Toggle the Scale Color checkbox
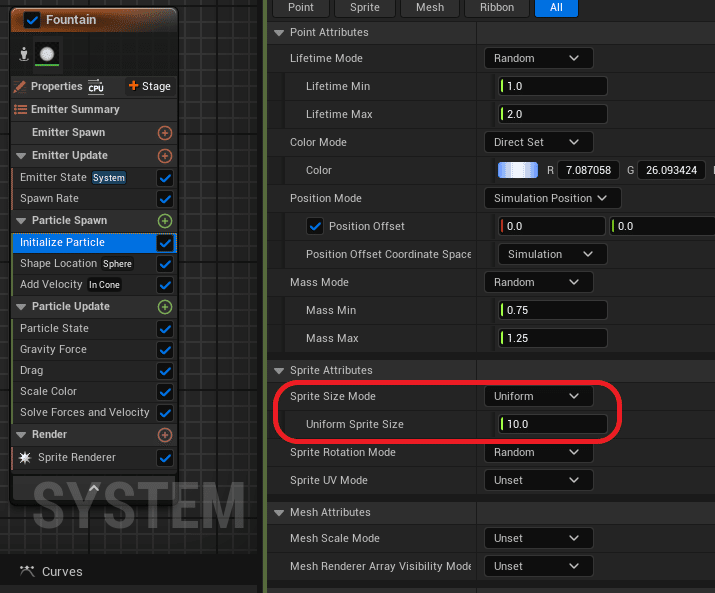 coord(165,391)
